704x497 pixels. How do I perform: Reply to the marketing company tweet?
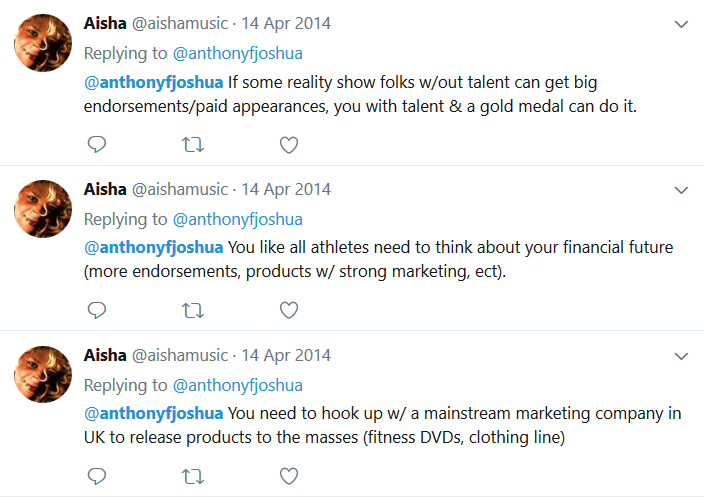97,475
